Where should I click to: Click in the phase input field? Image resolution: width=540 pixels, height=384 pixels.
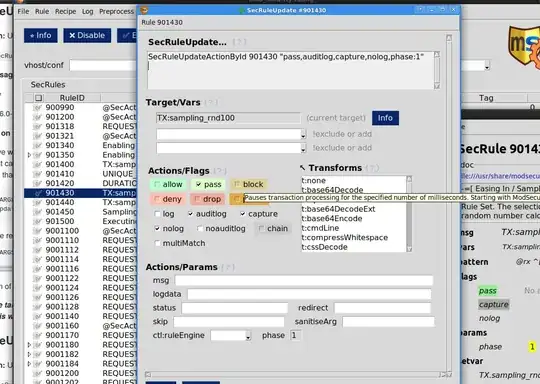pyautogui.click(x=295, y=335)
